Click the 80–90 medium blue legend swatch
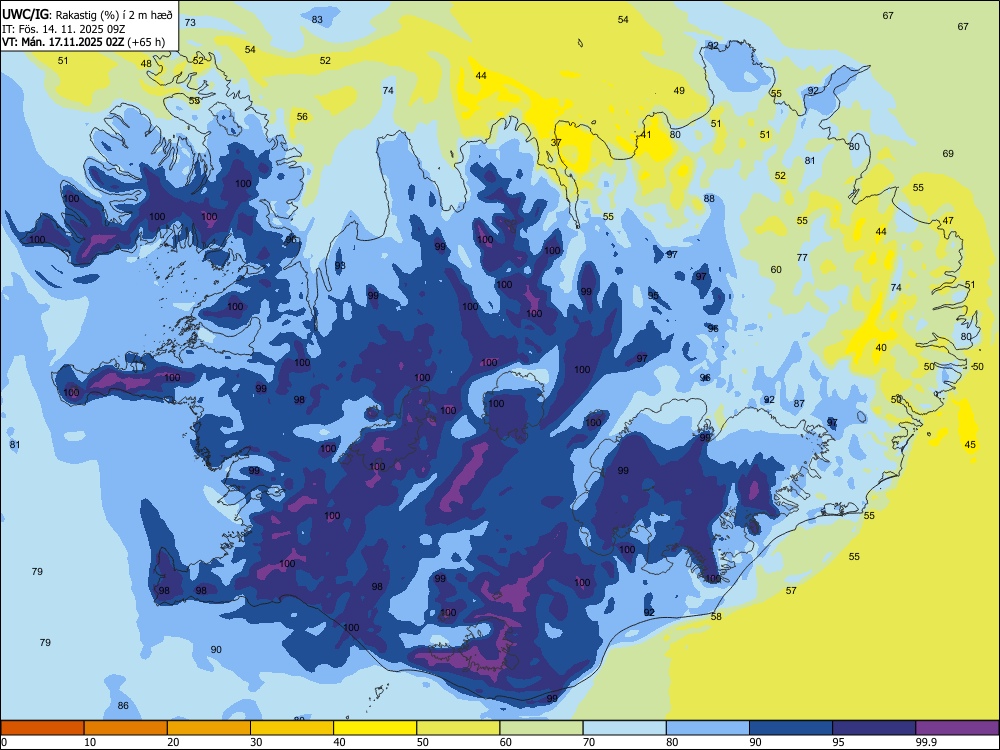 [x=708, y=728]
